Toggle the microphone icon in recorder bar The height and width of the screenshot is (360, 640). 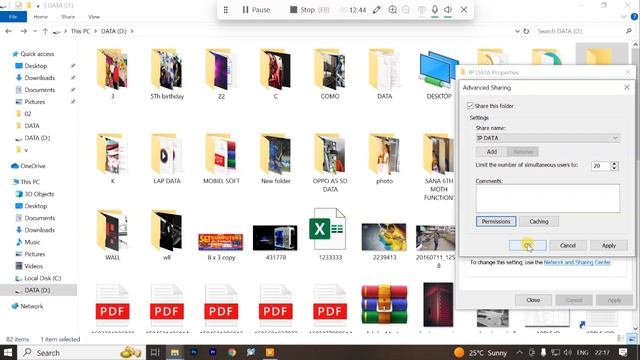pos(435,10)
